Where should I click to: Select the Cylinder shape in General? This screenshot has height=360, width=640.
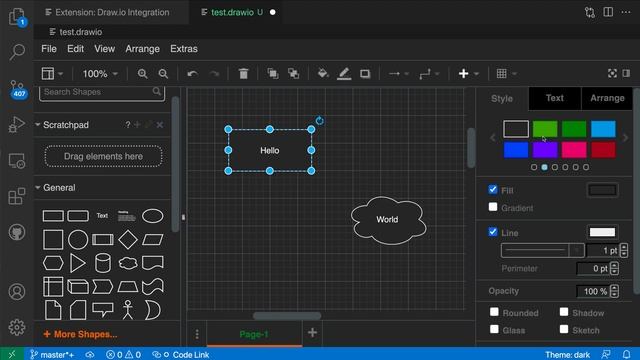point(103,263)
